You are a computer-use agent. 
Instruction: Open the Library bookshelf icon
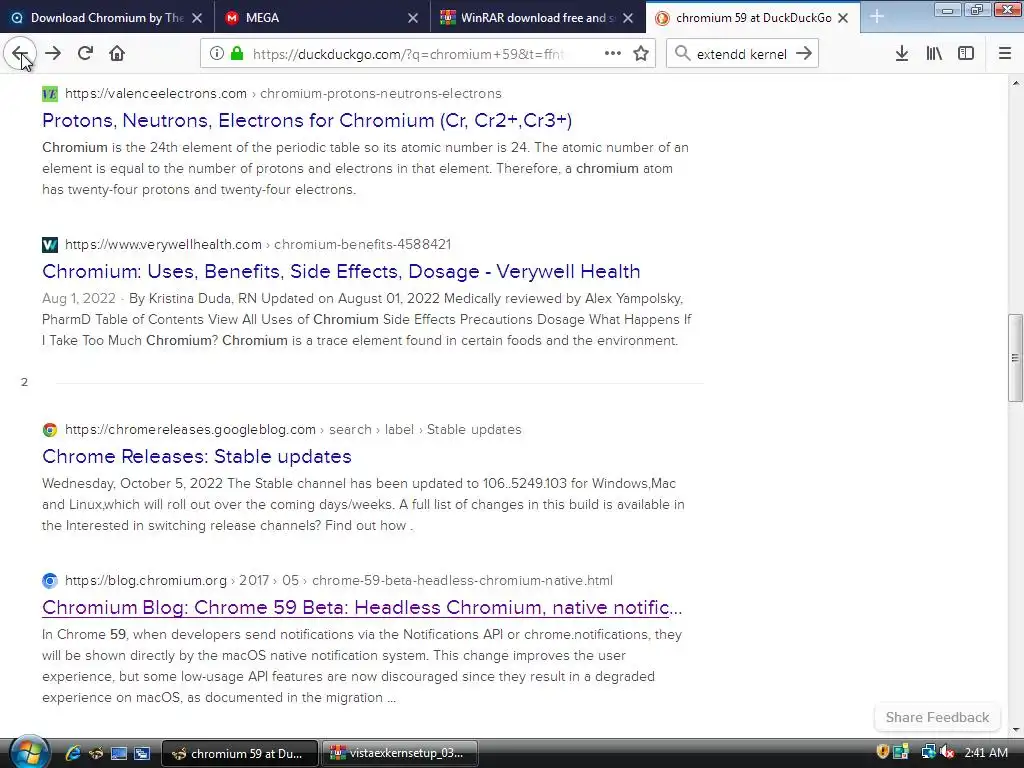pyautogui.click(x=934, y=54)
